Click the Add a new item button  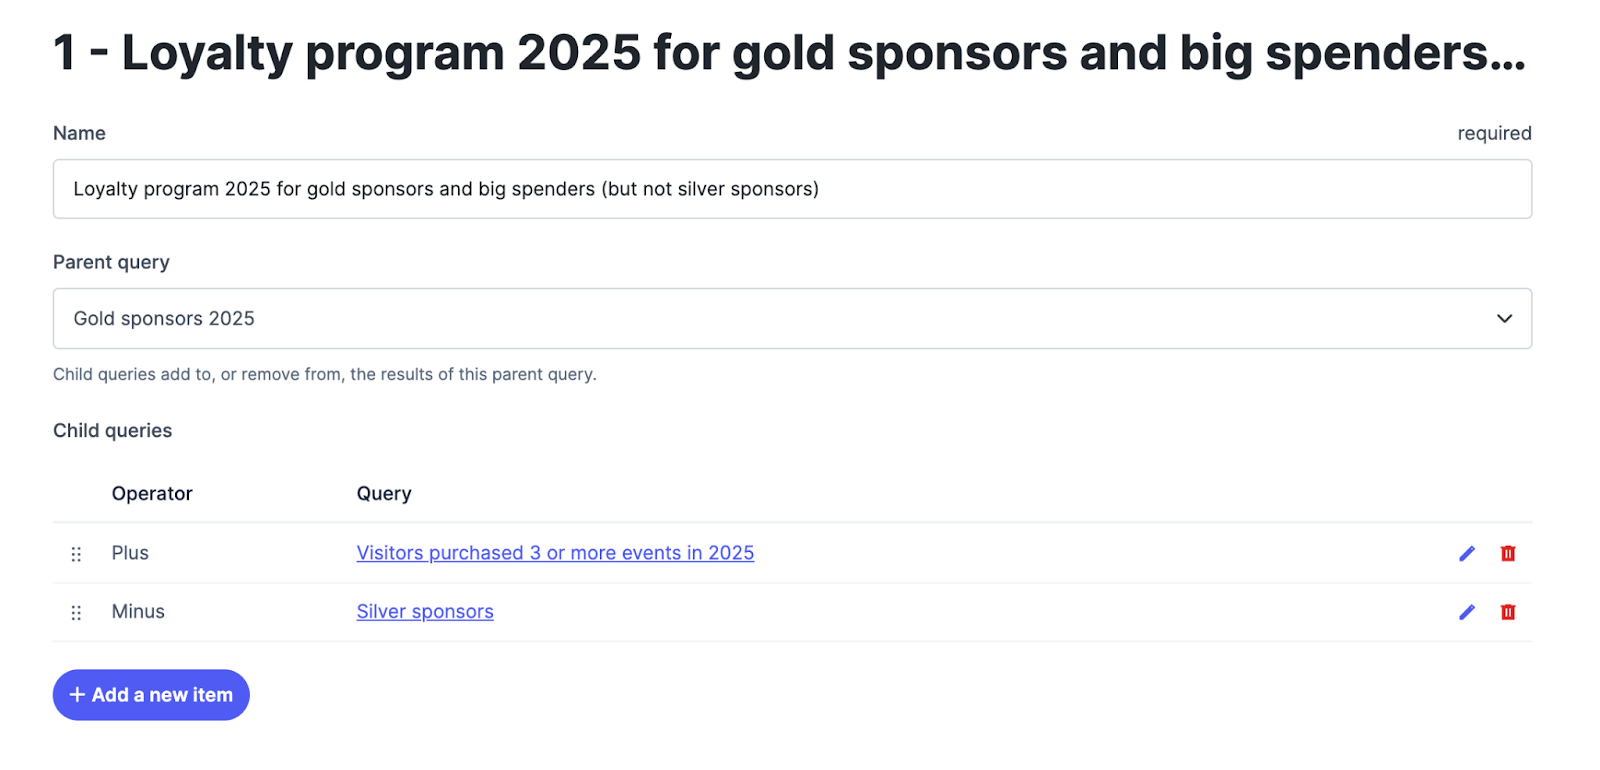[151, 695]
